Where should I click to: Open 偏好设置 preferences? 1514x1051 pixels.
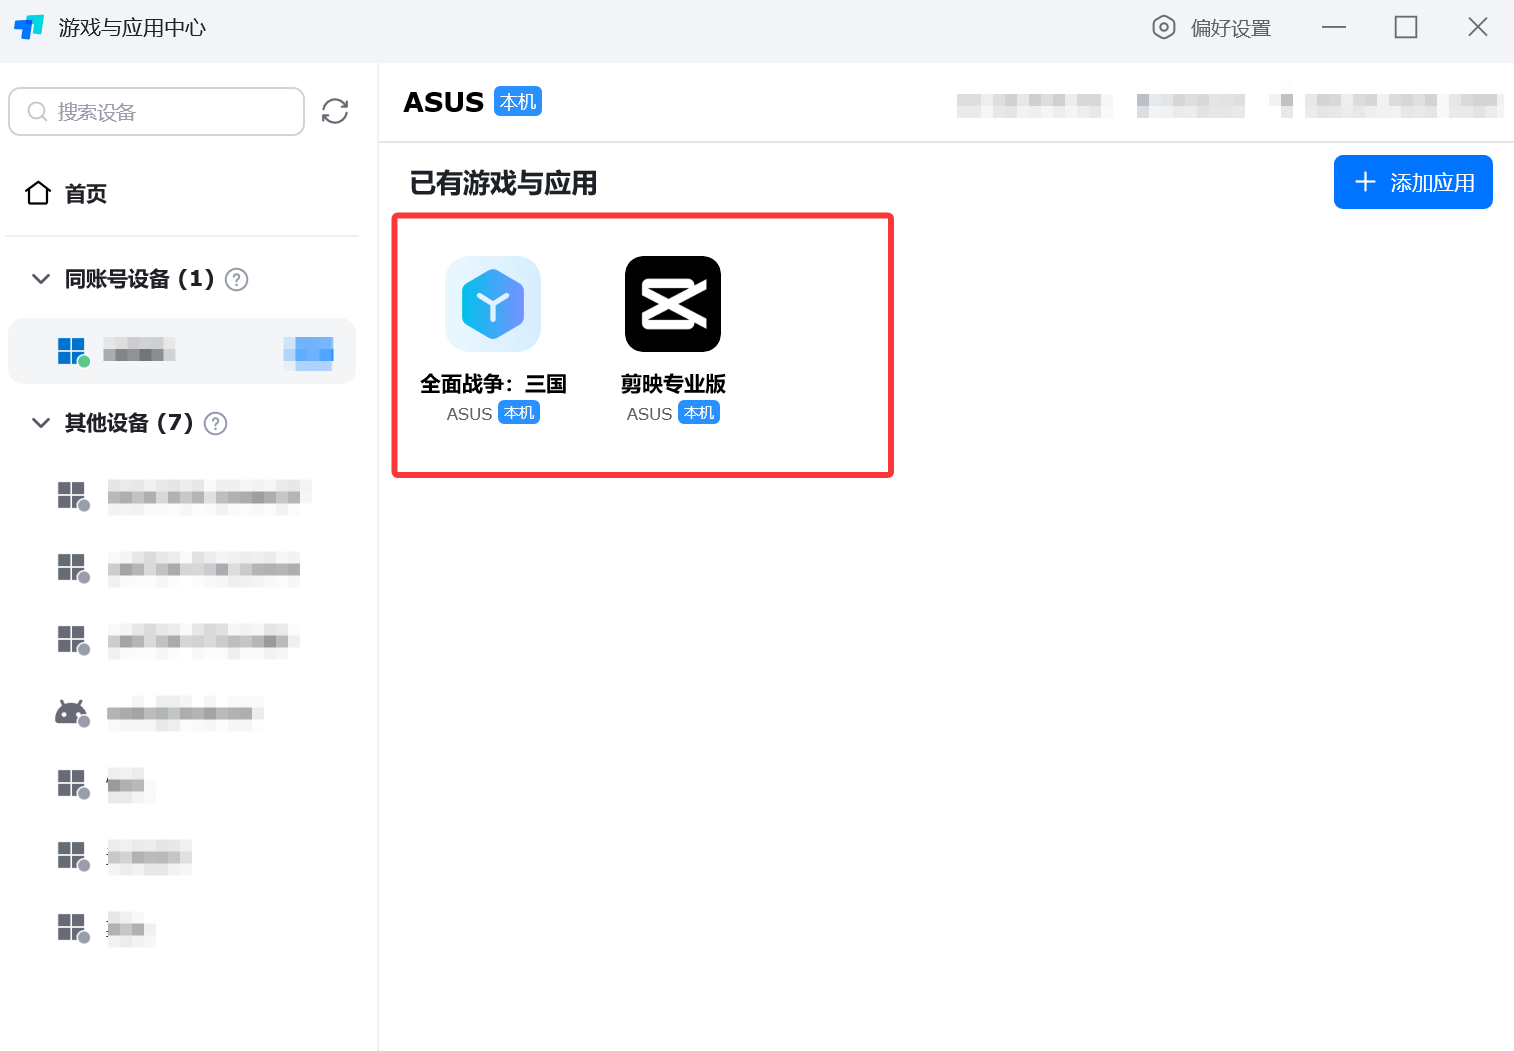(x=1212, y=28)
